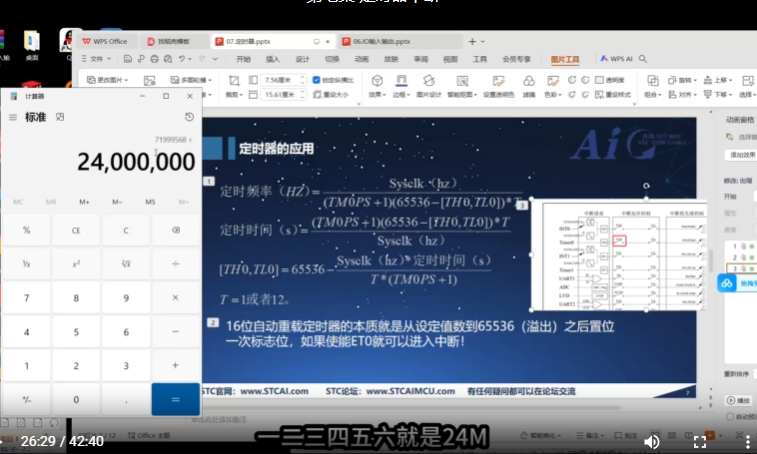Toggle lock aspect ratio checkbox

pyautogui.click(x=317, y=80)
